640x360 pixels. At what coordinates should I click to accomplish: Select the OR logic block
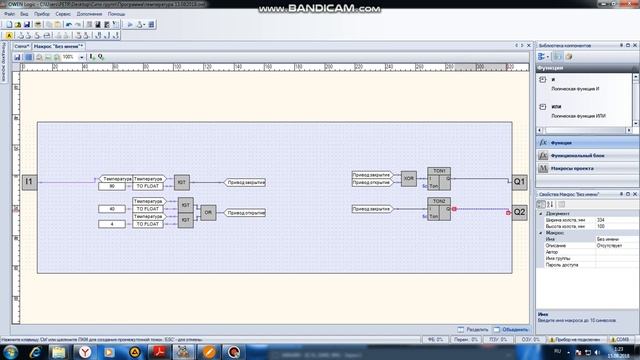pos(208,212)
